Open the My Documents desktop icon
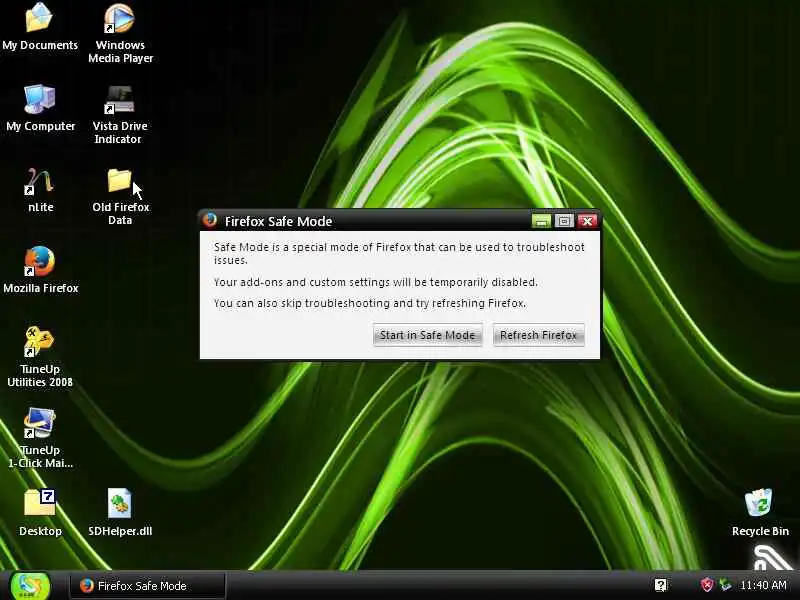Viewport: 800px width, 600px height. click(40, 27)
